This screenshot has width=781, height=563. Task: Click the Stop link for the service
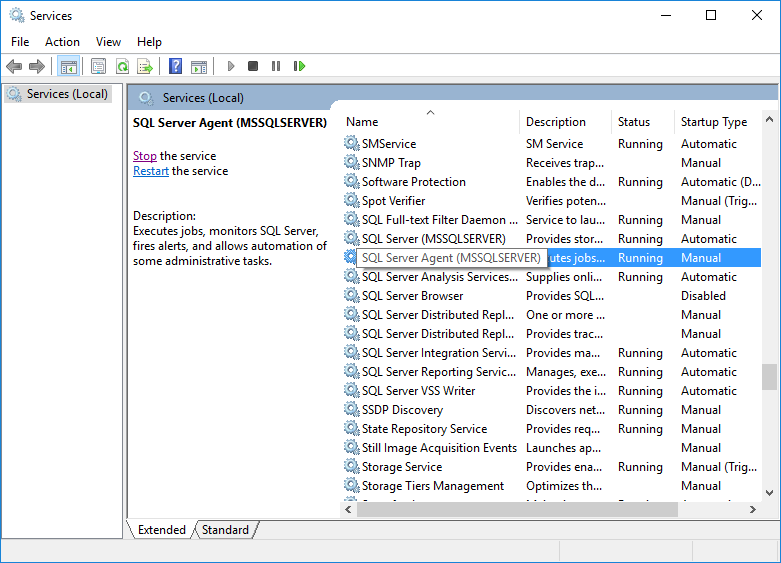click(x=144, y=156)
